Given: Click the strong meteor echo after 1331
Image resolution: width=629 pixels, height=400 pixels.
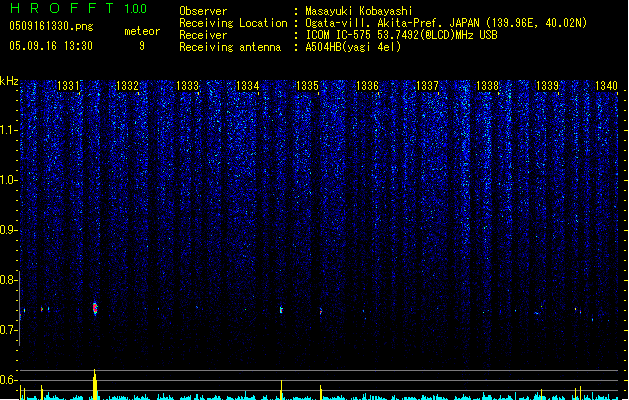Looking at the screenshot, I should 95,308.
